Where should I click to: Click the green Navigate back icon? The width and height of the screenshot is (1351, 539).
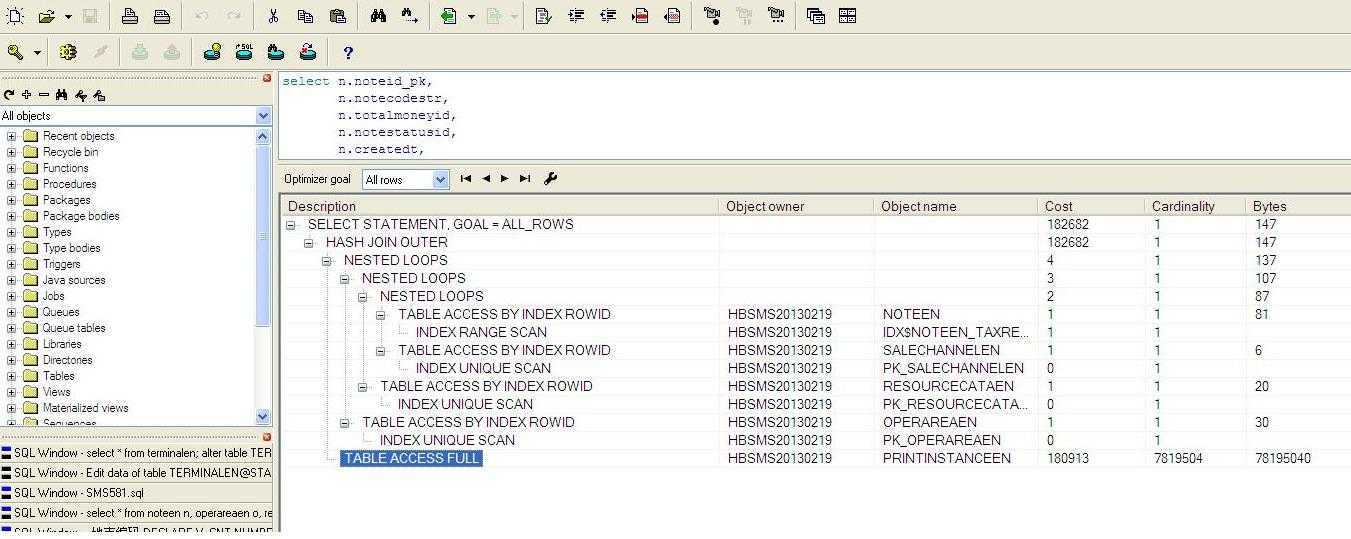pyautogui.click(x=449, y=16)
